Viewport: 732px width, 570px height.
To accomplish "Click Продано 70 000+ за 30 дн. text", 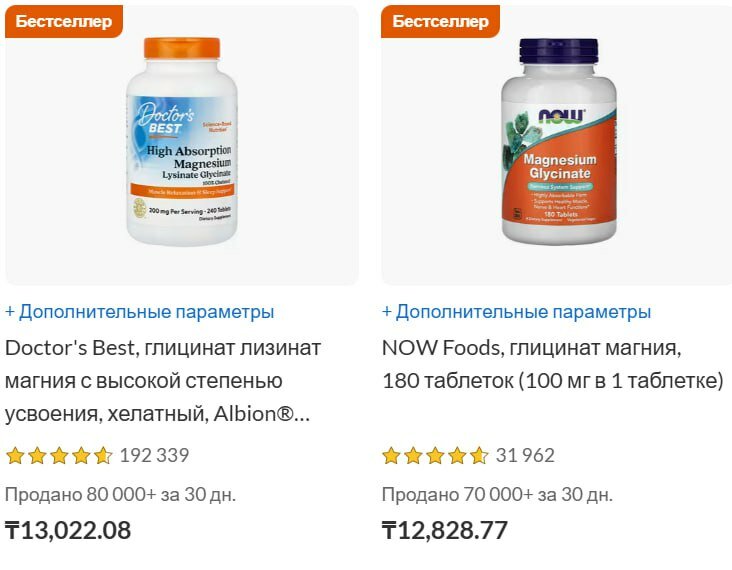I will pyautogui.click(x=497, y=494).
